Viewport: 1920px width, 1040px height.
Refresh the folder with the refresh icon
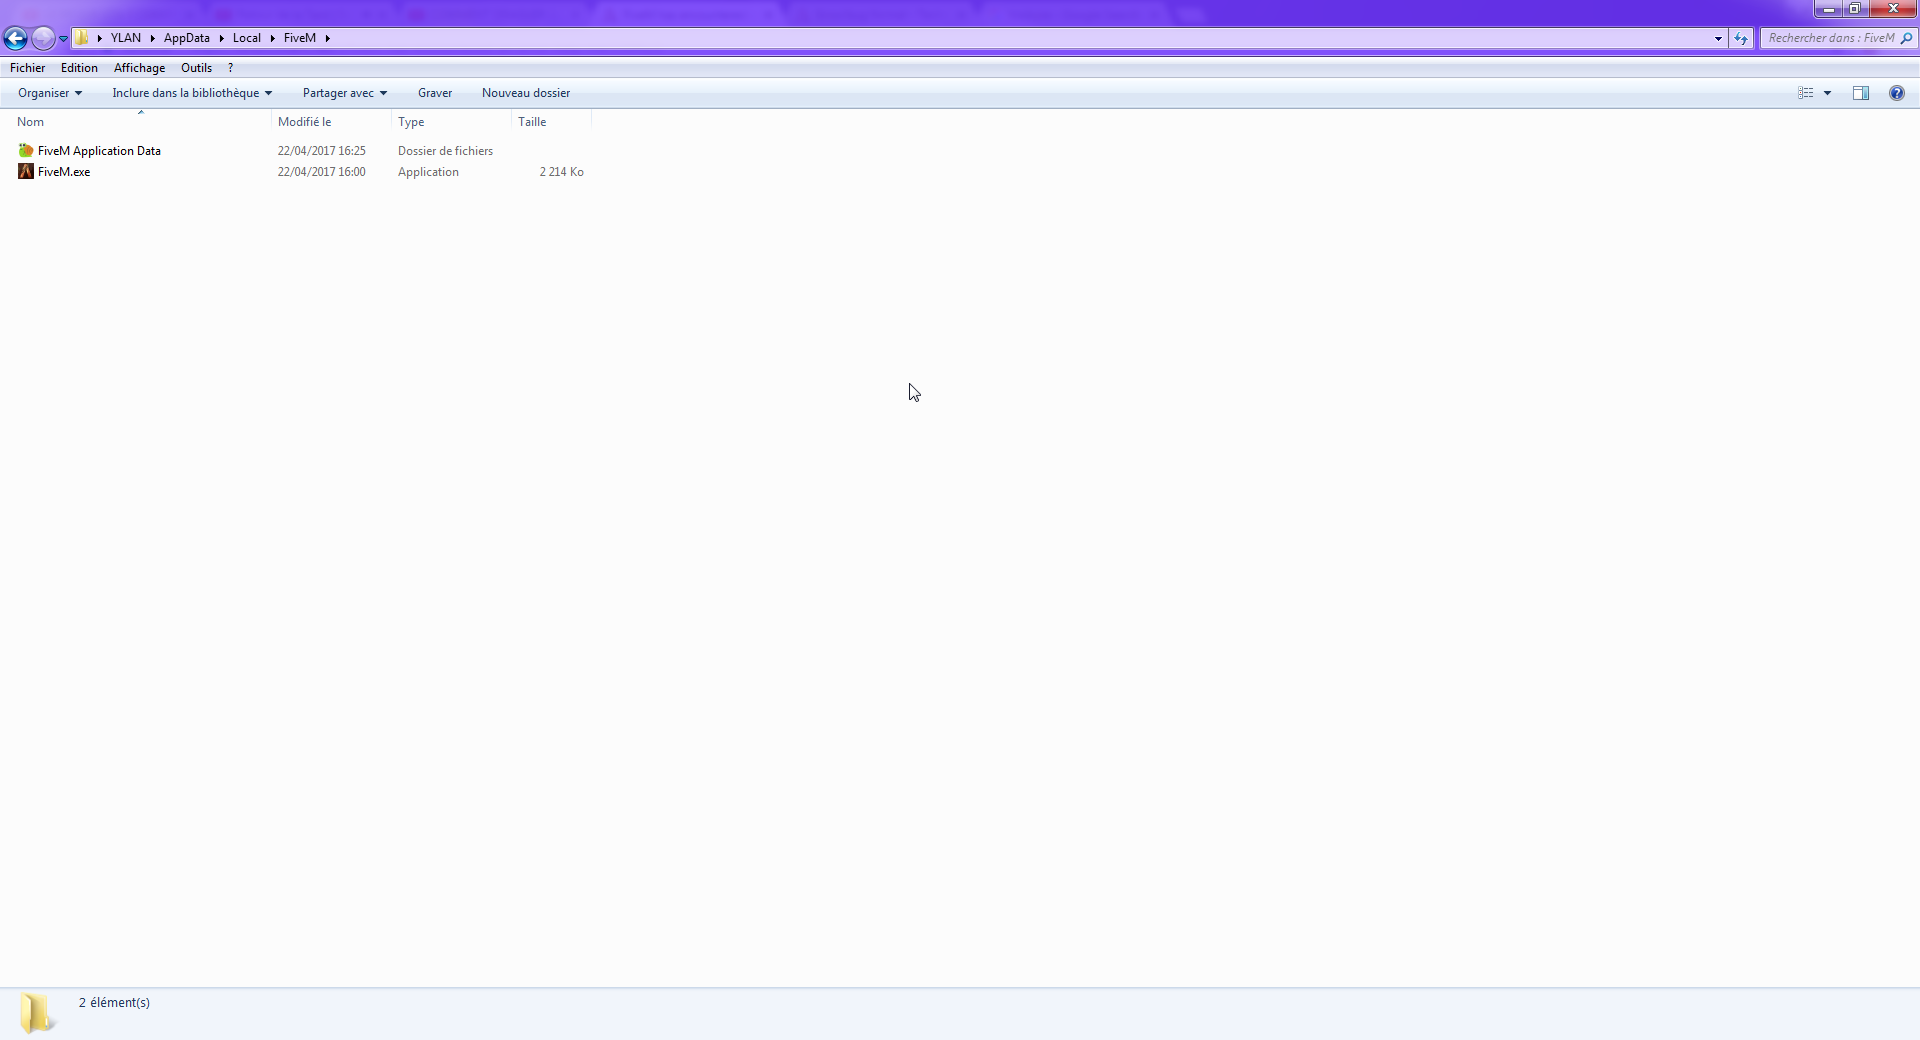(1741, 38)
